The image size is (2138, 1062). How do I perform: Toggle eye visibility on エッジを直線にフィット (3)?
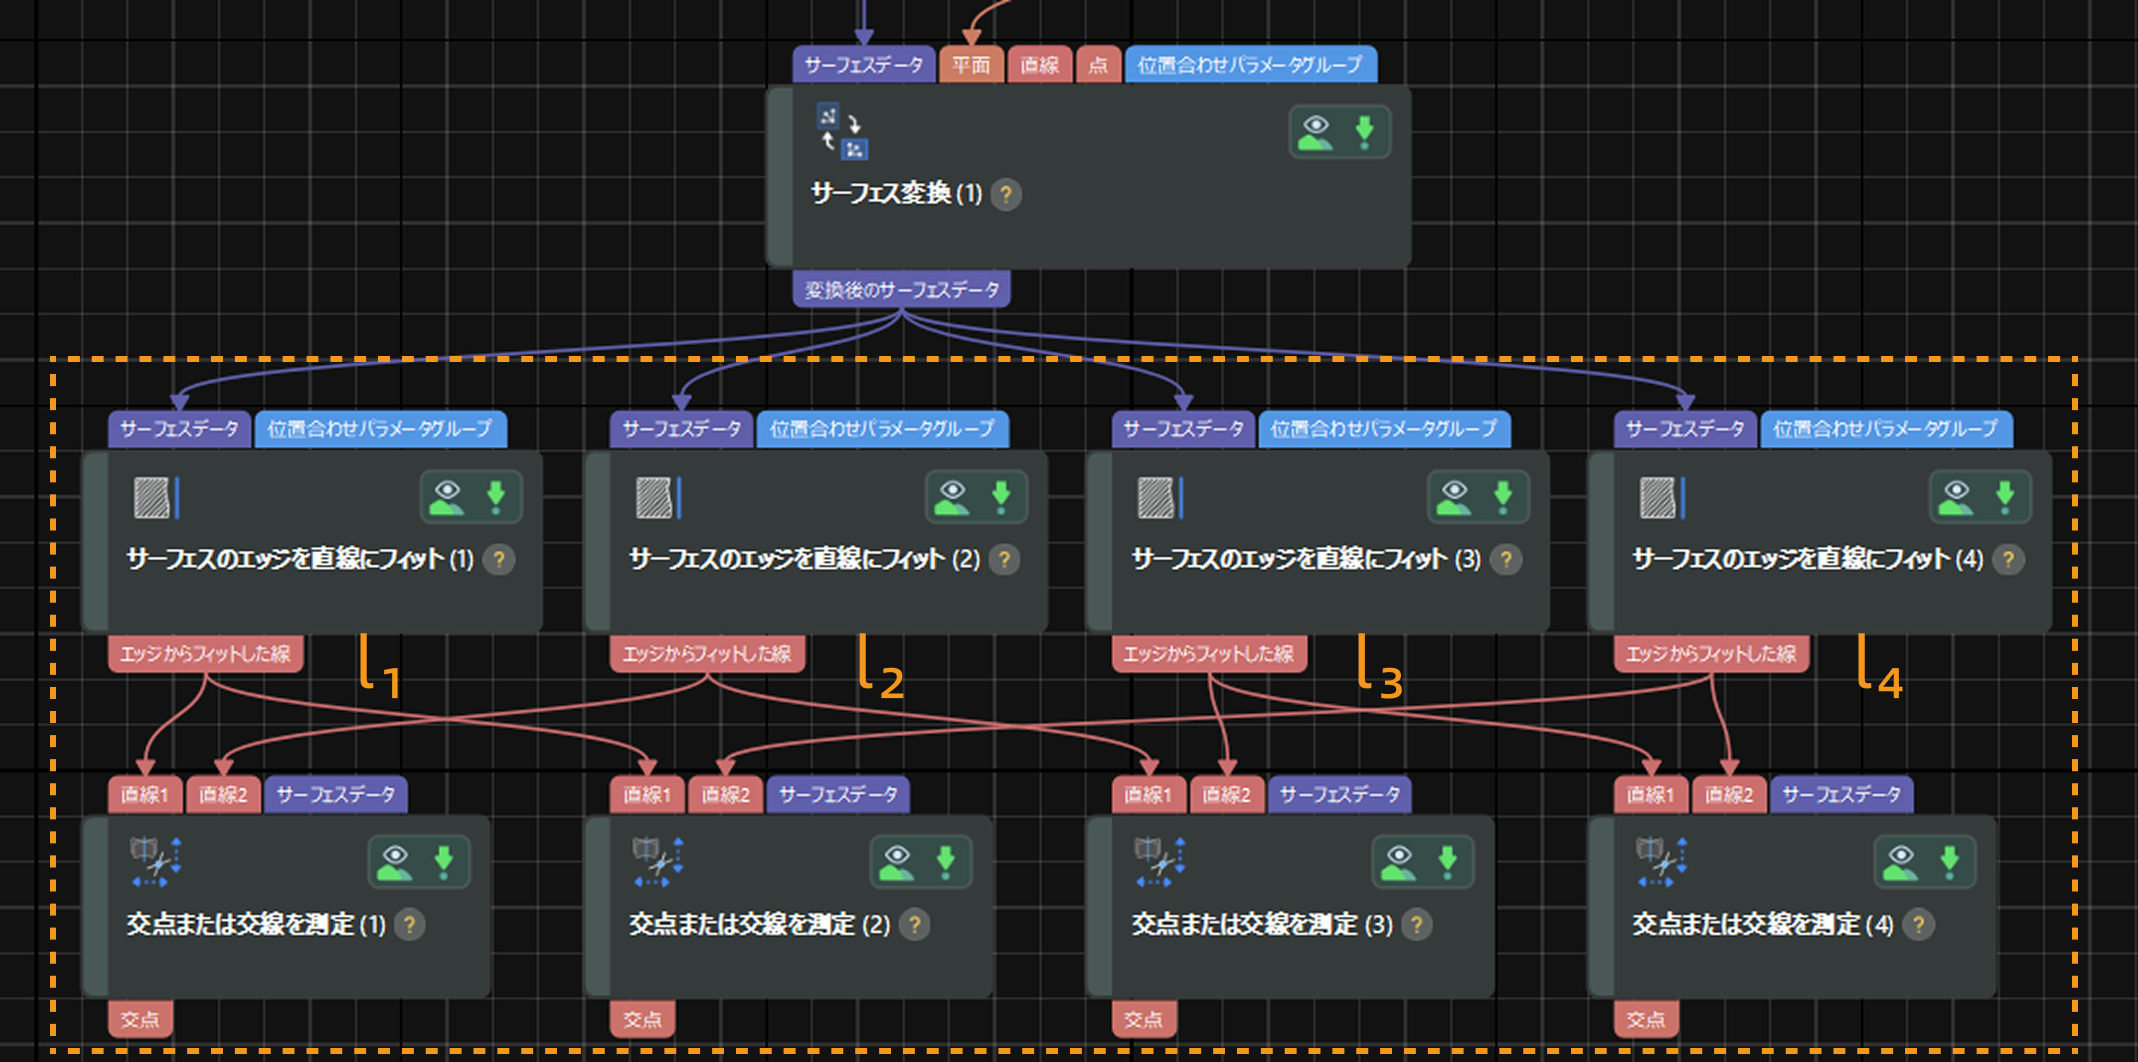coord(1454,497)
